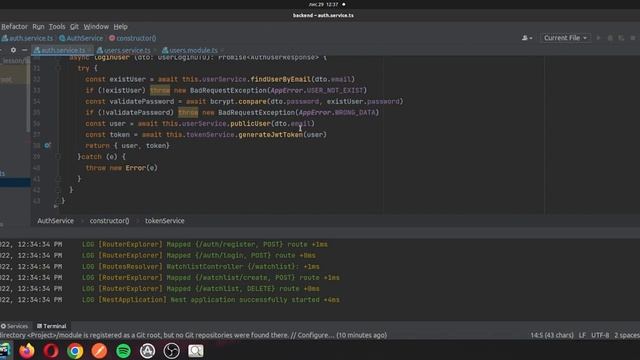Image resolution: width=640 pixels, height=360 pixels.
Task: Click the fold end marker at line 43
Action: click(58, 201)
